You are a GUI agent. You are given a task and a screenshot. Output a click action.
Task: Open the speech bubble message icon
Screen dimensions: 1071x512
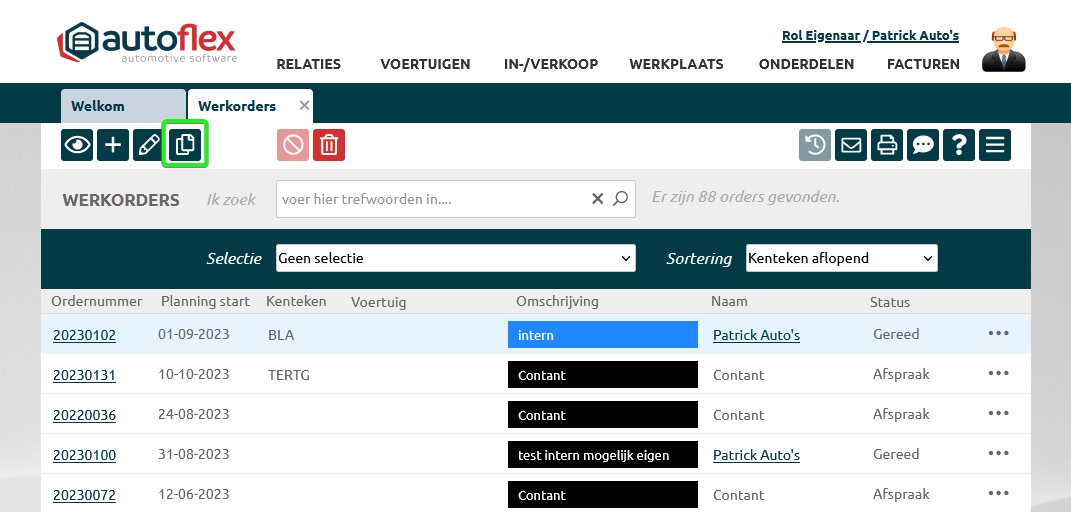click(x=923, y=145)
